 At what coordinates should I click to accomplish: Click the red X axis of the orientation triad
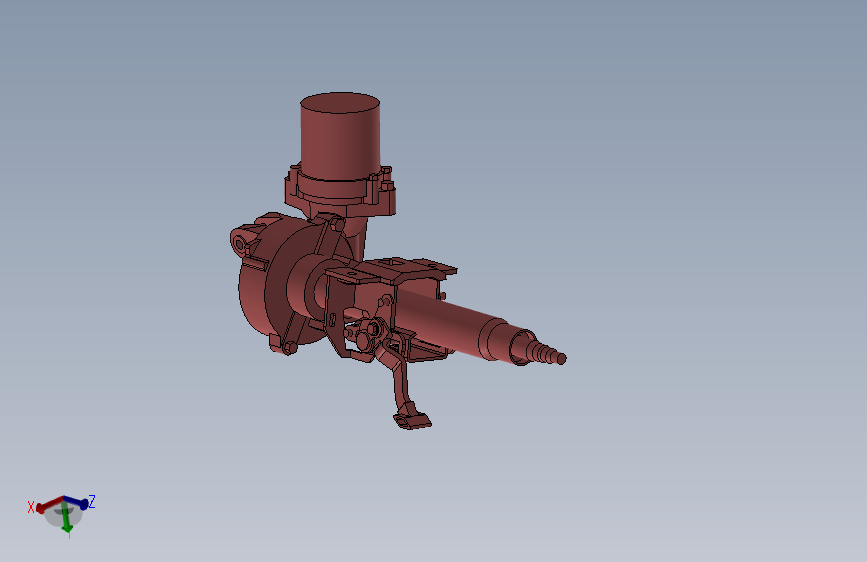pos(49,504)
